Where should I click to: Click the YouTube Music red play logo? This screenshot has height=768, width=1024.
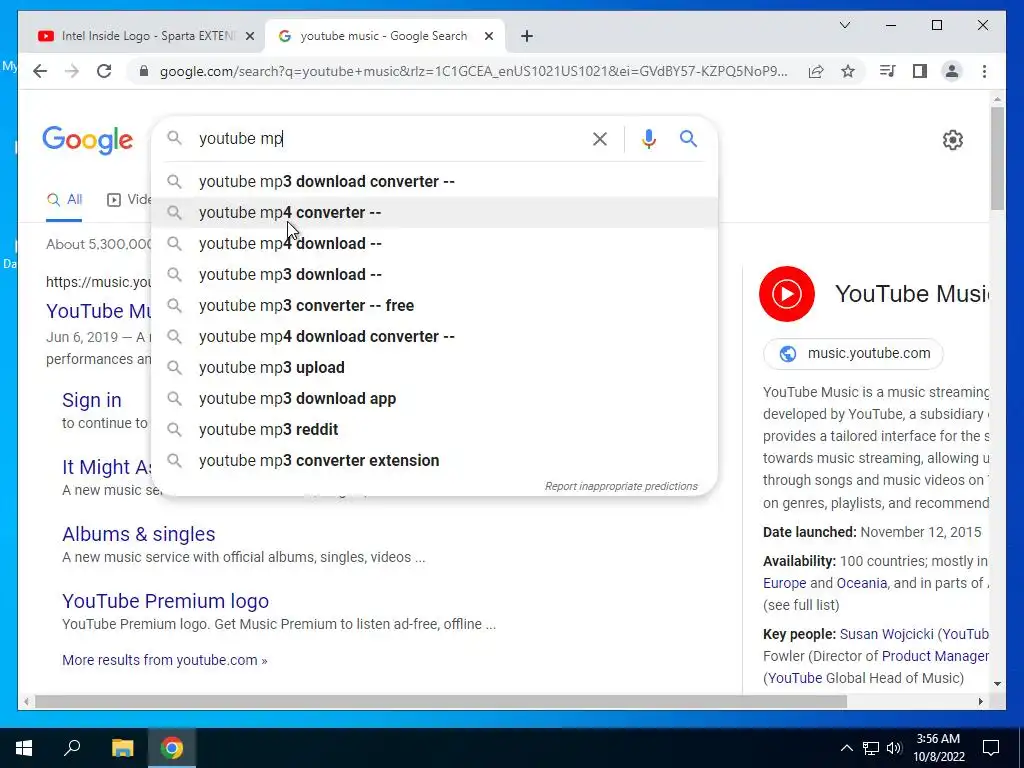[x=786, y=294]
